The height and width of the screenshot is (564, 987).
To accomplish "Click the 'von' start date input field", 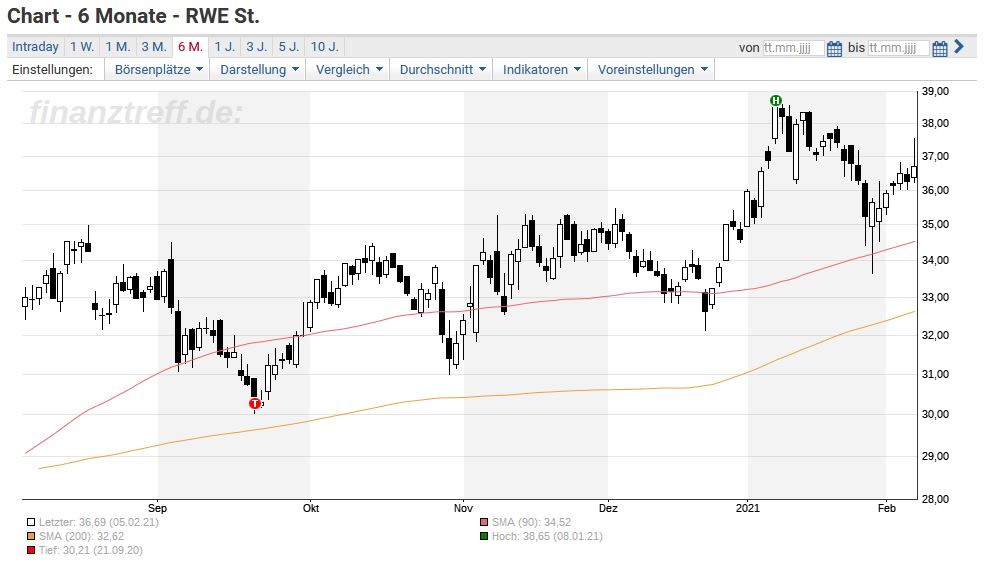I will 793,48.
